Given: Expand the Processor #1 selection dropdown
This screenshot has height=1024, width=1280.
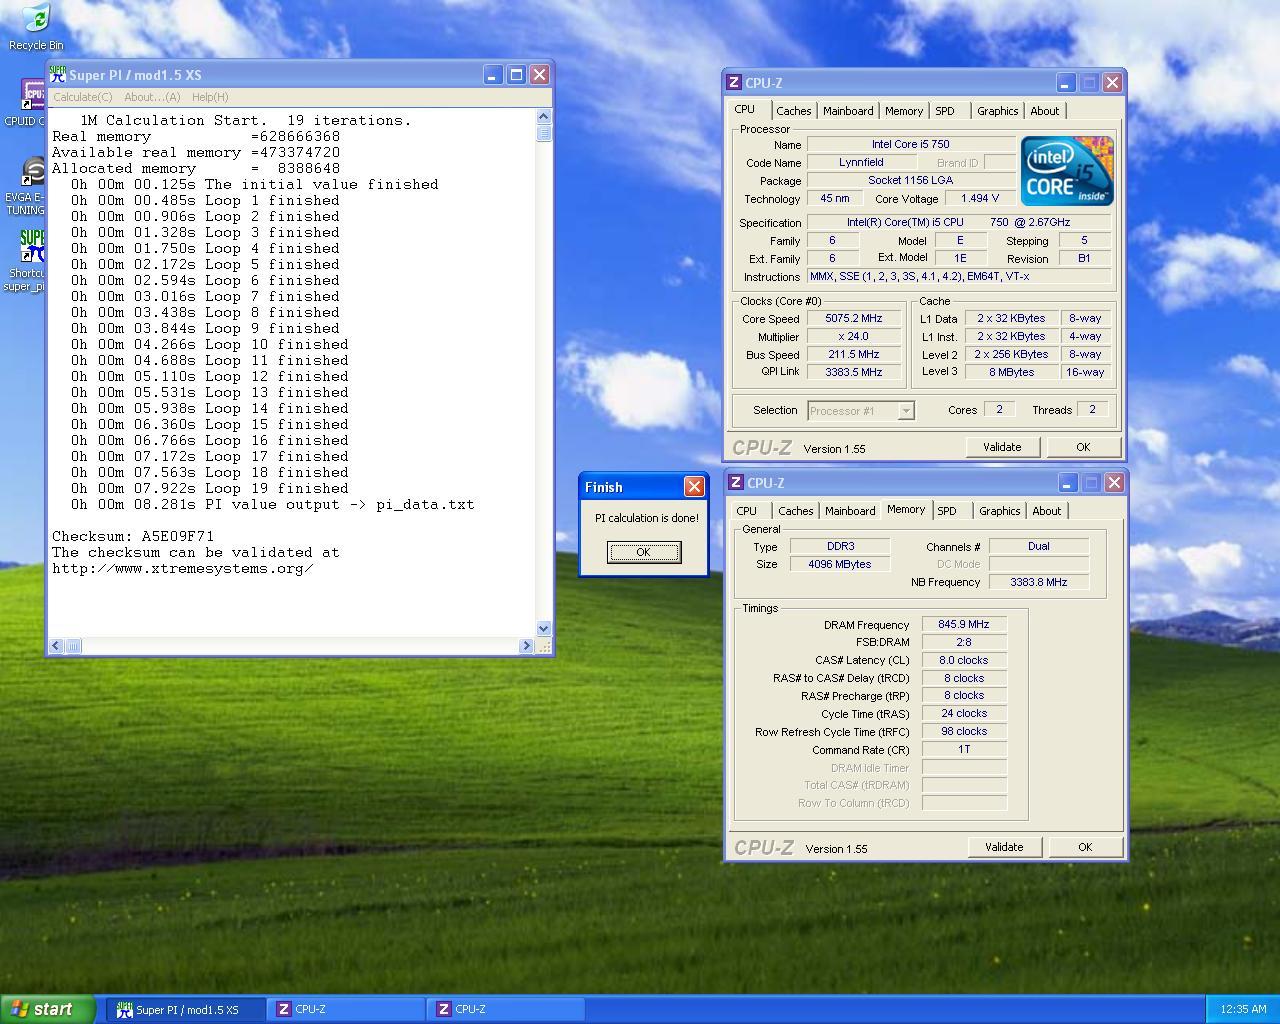Looking at the screenshot, I should pyautogui.click(x=905, y=411).
